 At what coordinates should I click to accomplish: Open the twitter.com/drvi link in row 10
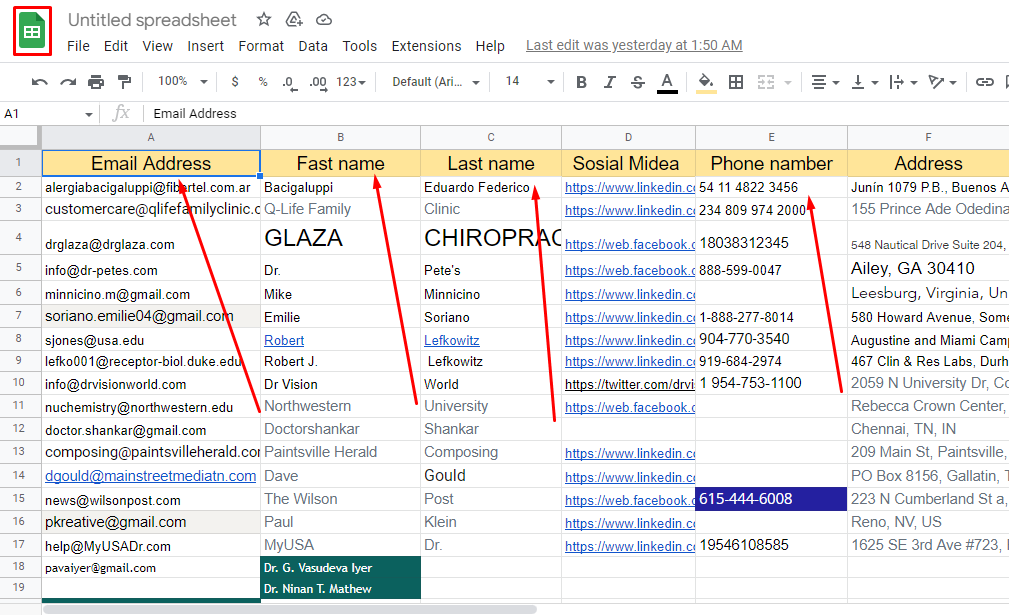629,385
